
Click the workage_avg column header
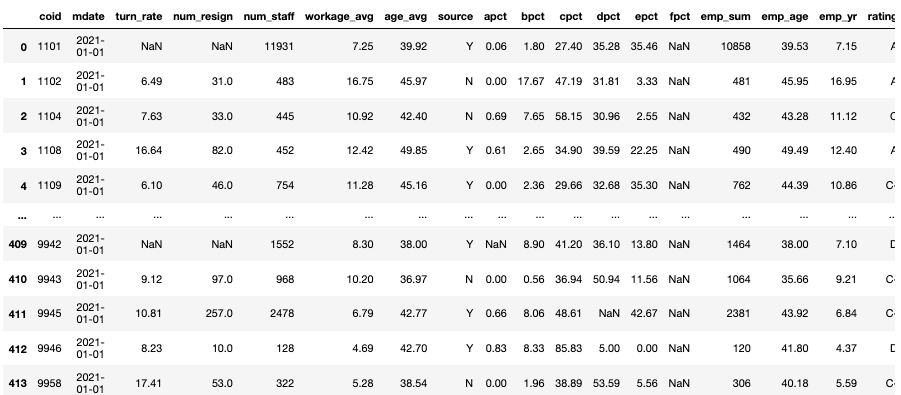(339, 17)
